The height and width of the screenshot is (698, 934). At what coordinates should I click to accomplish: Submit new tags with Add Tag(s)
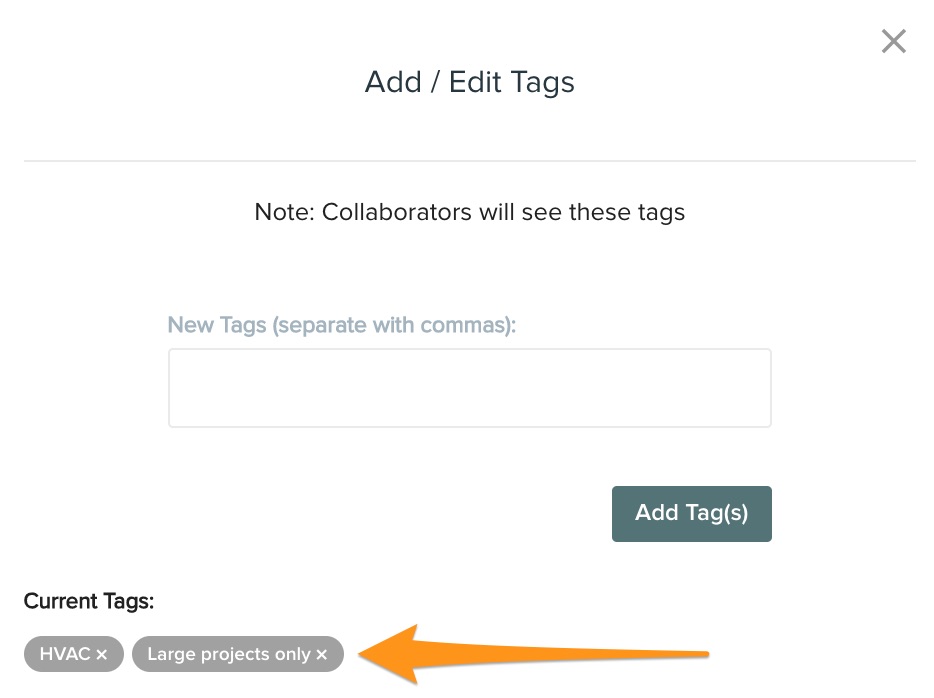click(691, 513)
